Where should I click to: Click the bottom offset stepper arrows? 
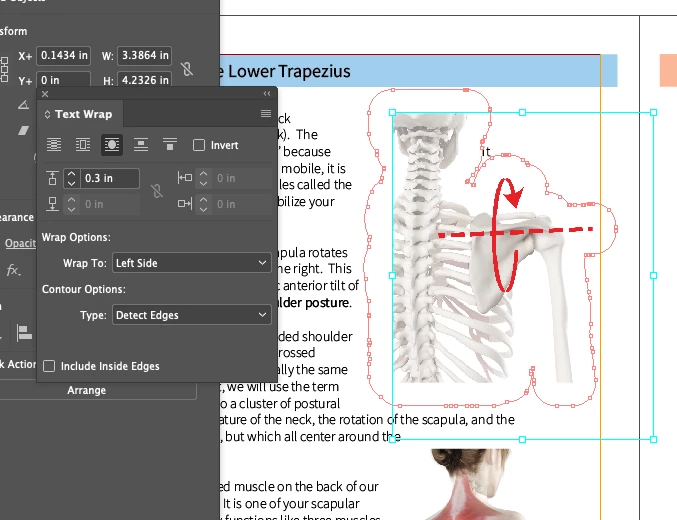tap(72, 204)
